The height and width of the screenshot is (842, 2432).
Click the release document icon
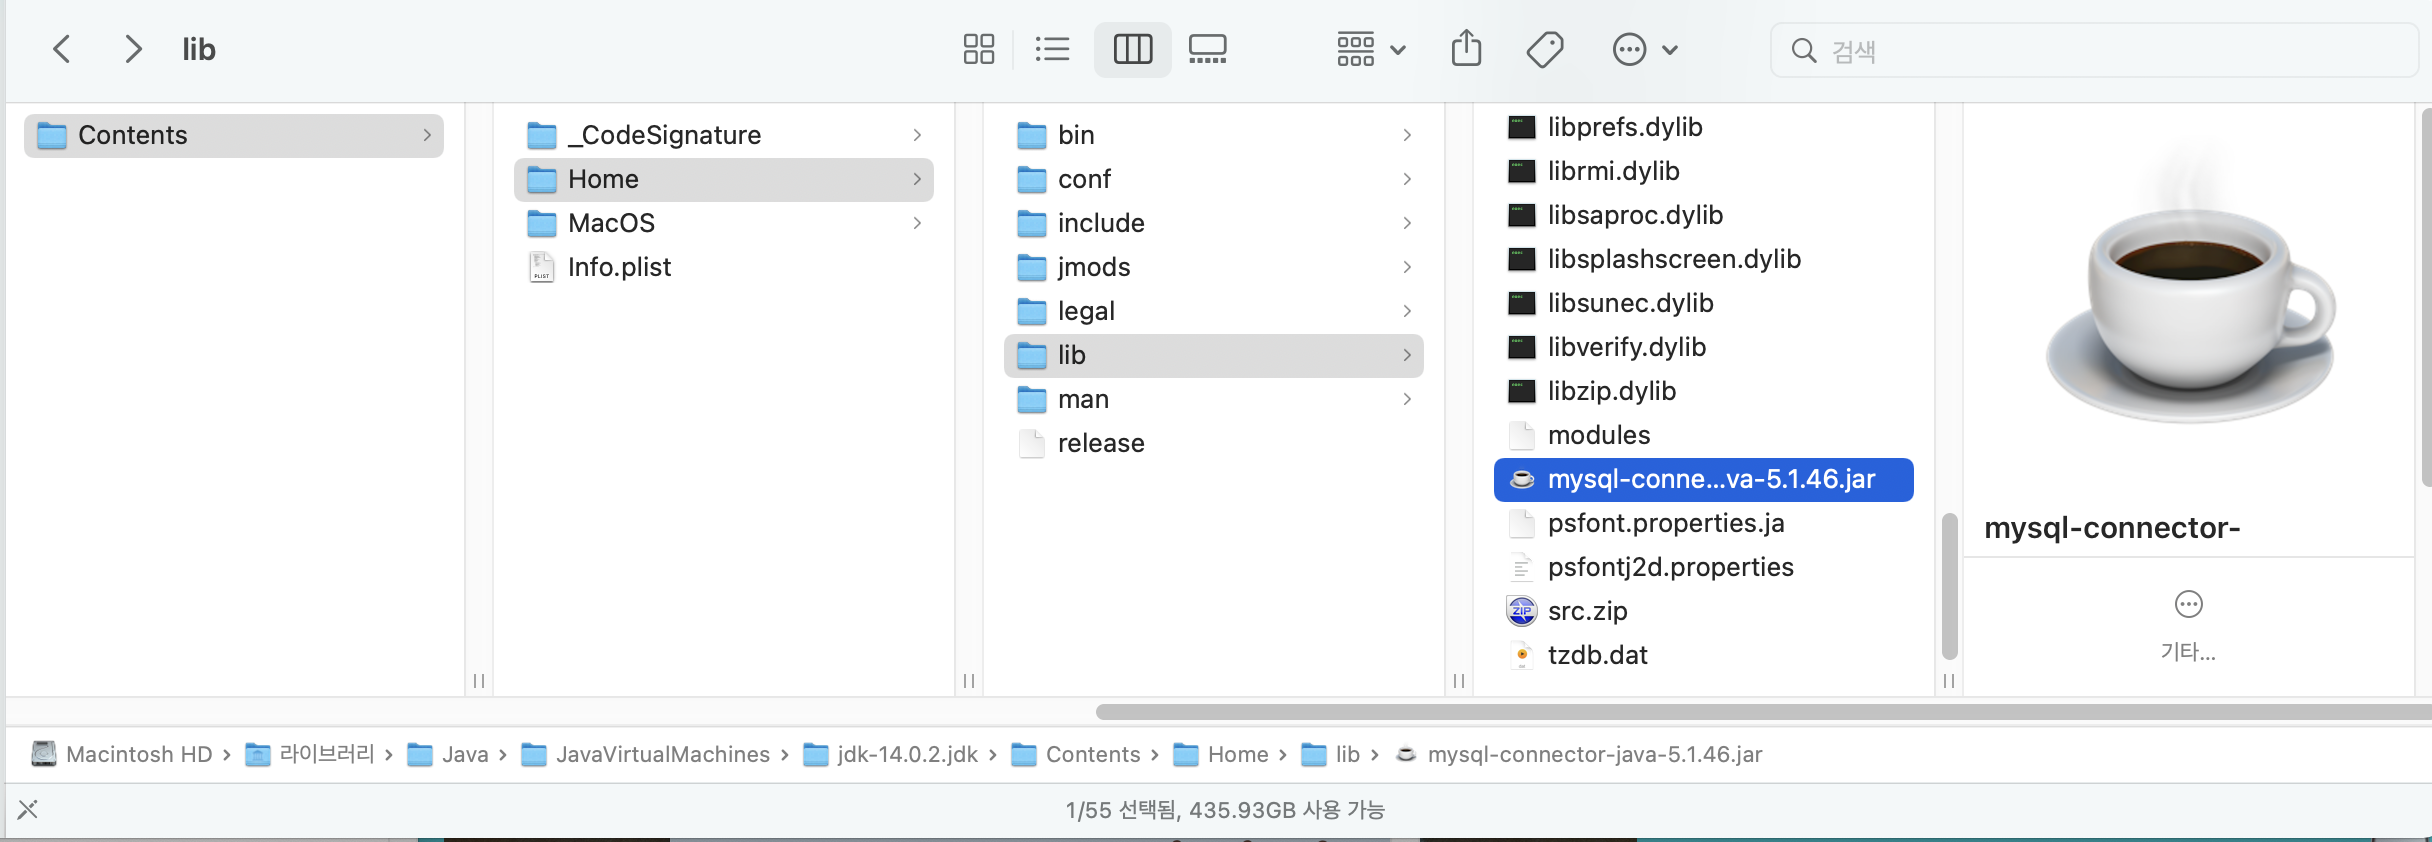[1031, 443]
